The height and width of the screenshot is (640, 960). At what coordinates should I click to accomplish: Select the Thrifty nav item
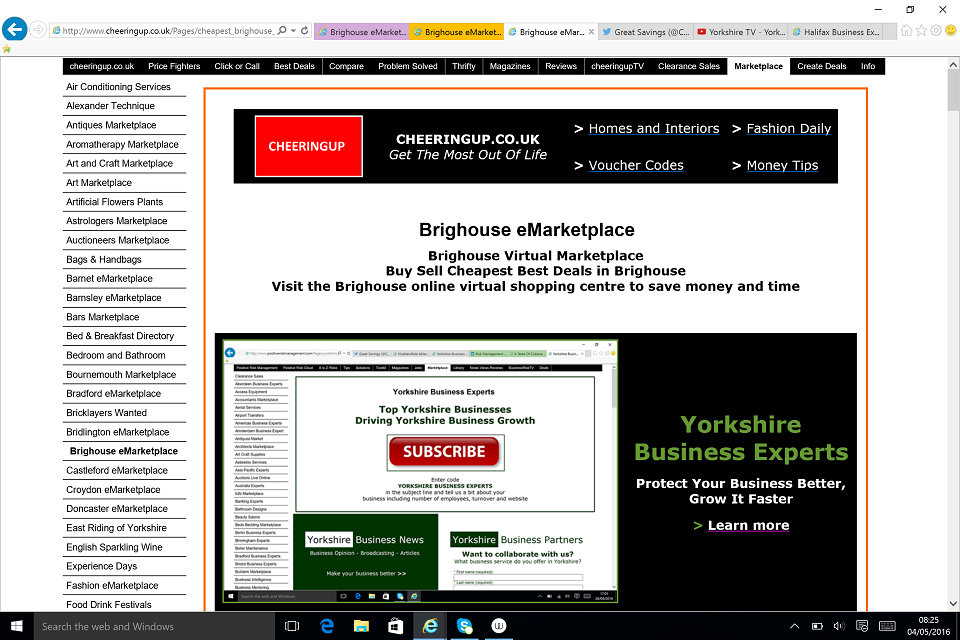(464, 66)
